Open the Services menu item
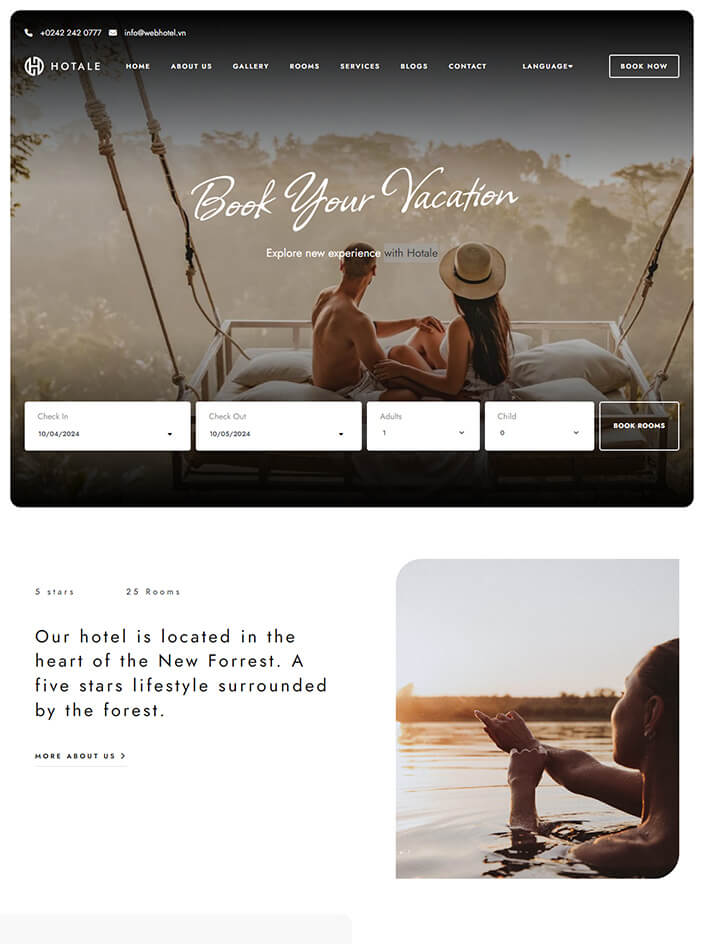704x944 pixels. pyautogui.click(x=360, y=66)
